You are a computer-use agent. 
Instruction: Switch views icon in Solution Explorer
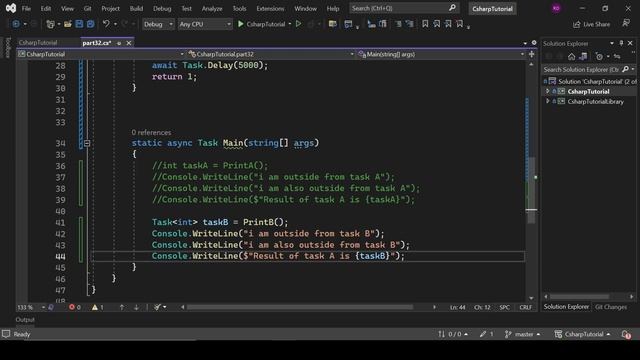coord(583,56)
